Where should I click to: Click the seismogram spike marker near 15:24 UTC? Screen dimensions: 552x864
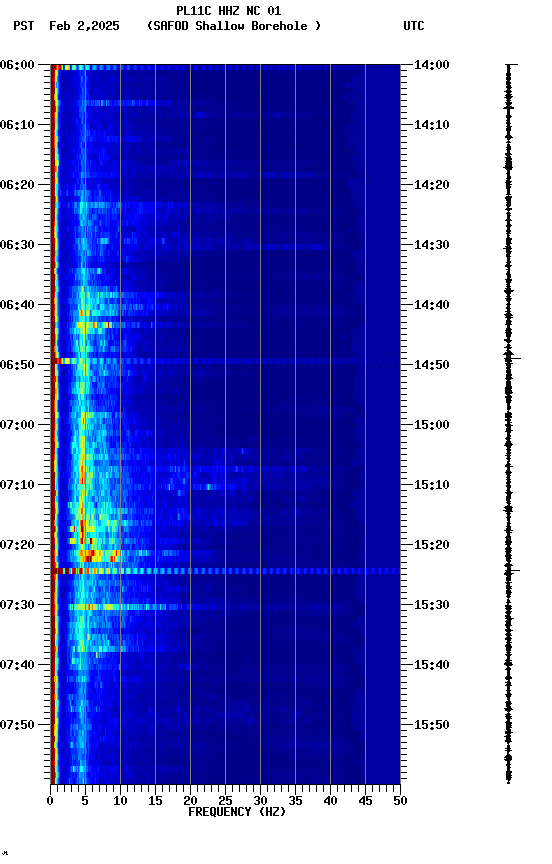coord(511,571)
